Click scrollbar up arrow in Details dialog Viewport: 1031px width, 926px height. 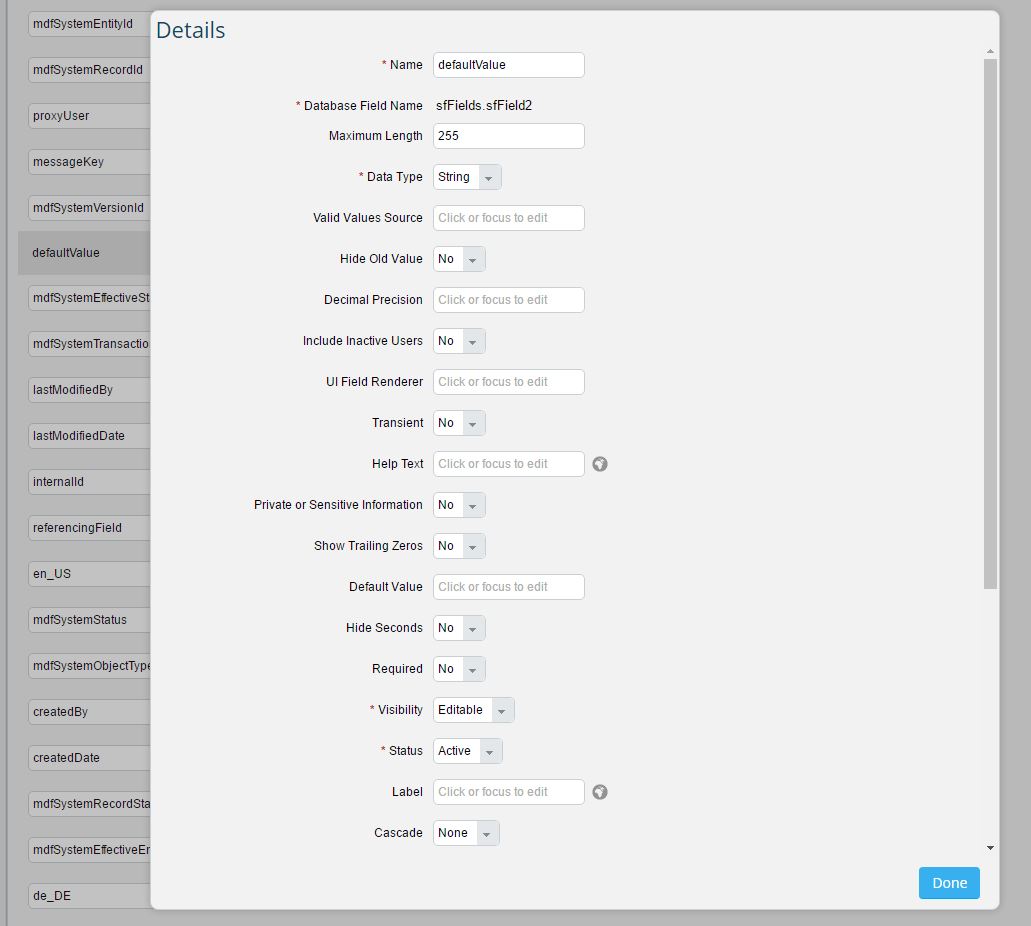coord(990,51)
